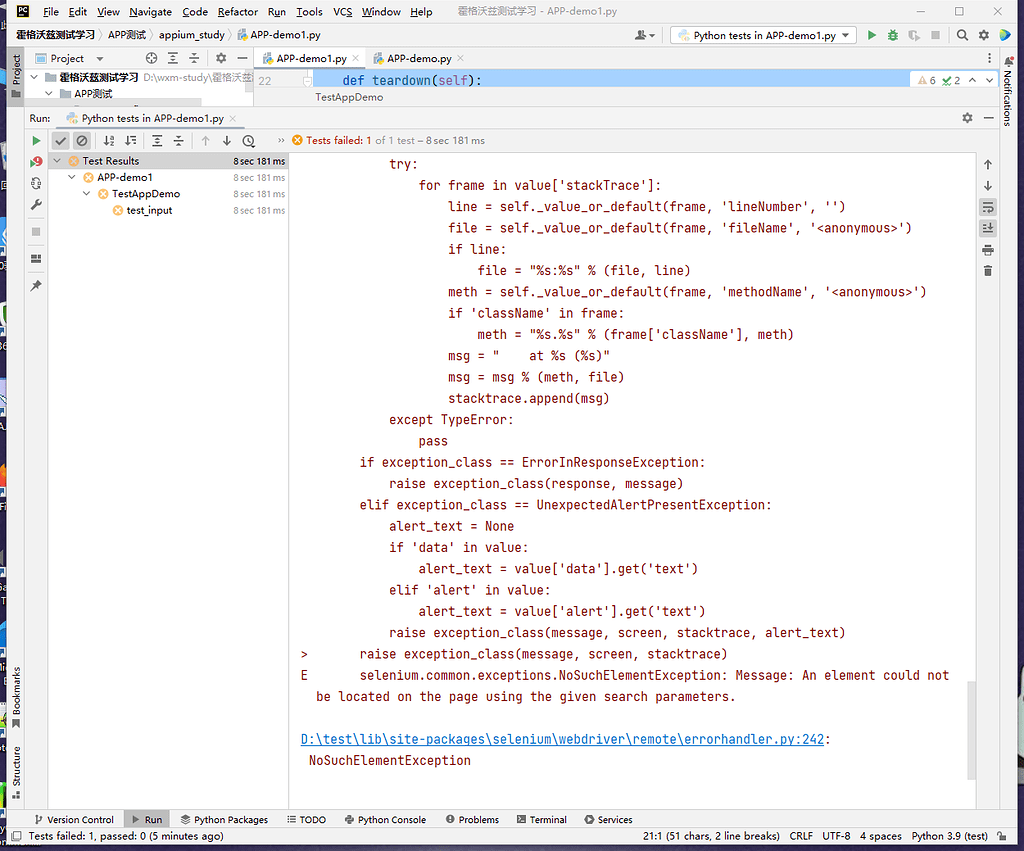This screenshot has width=1024, height=851.
Task: Select opened file locate icon in Project panel
Action: pos(152,58)
